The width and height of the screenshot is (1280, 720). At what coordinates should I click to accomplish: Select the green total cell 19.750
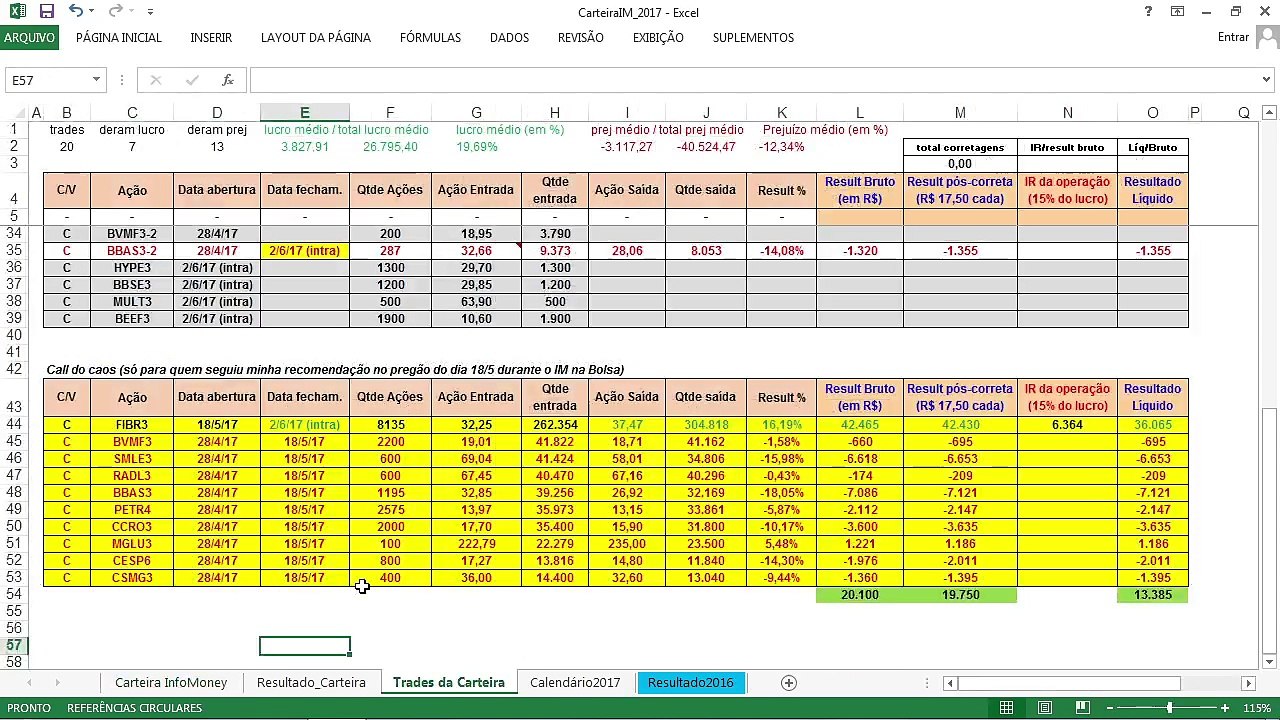(x=960, y=595)
